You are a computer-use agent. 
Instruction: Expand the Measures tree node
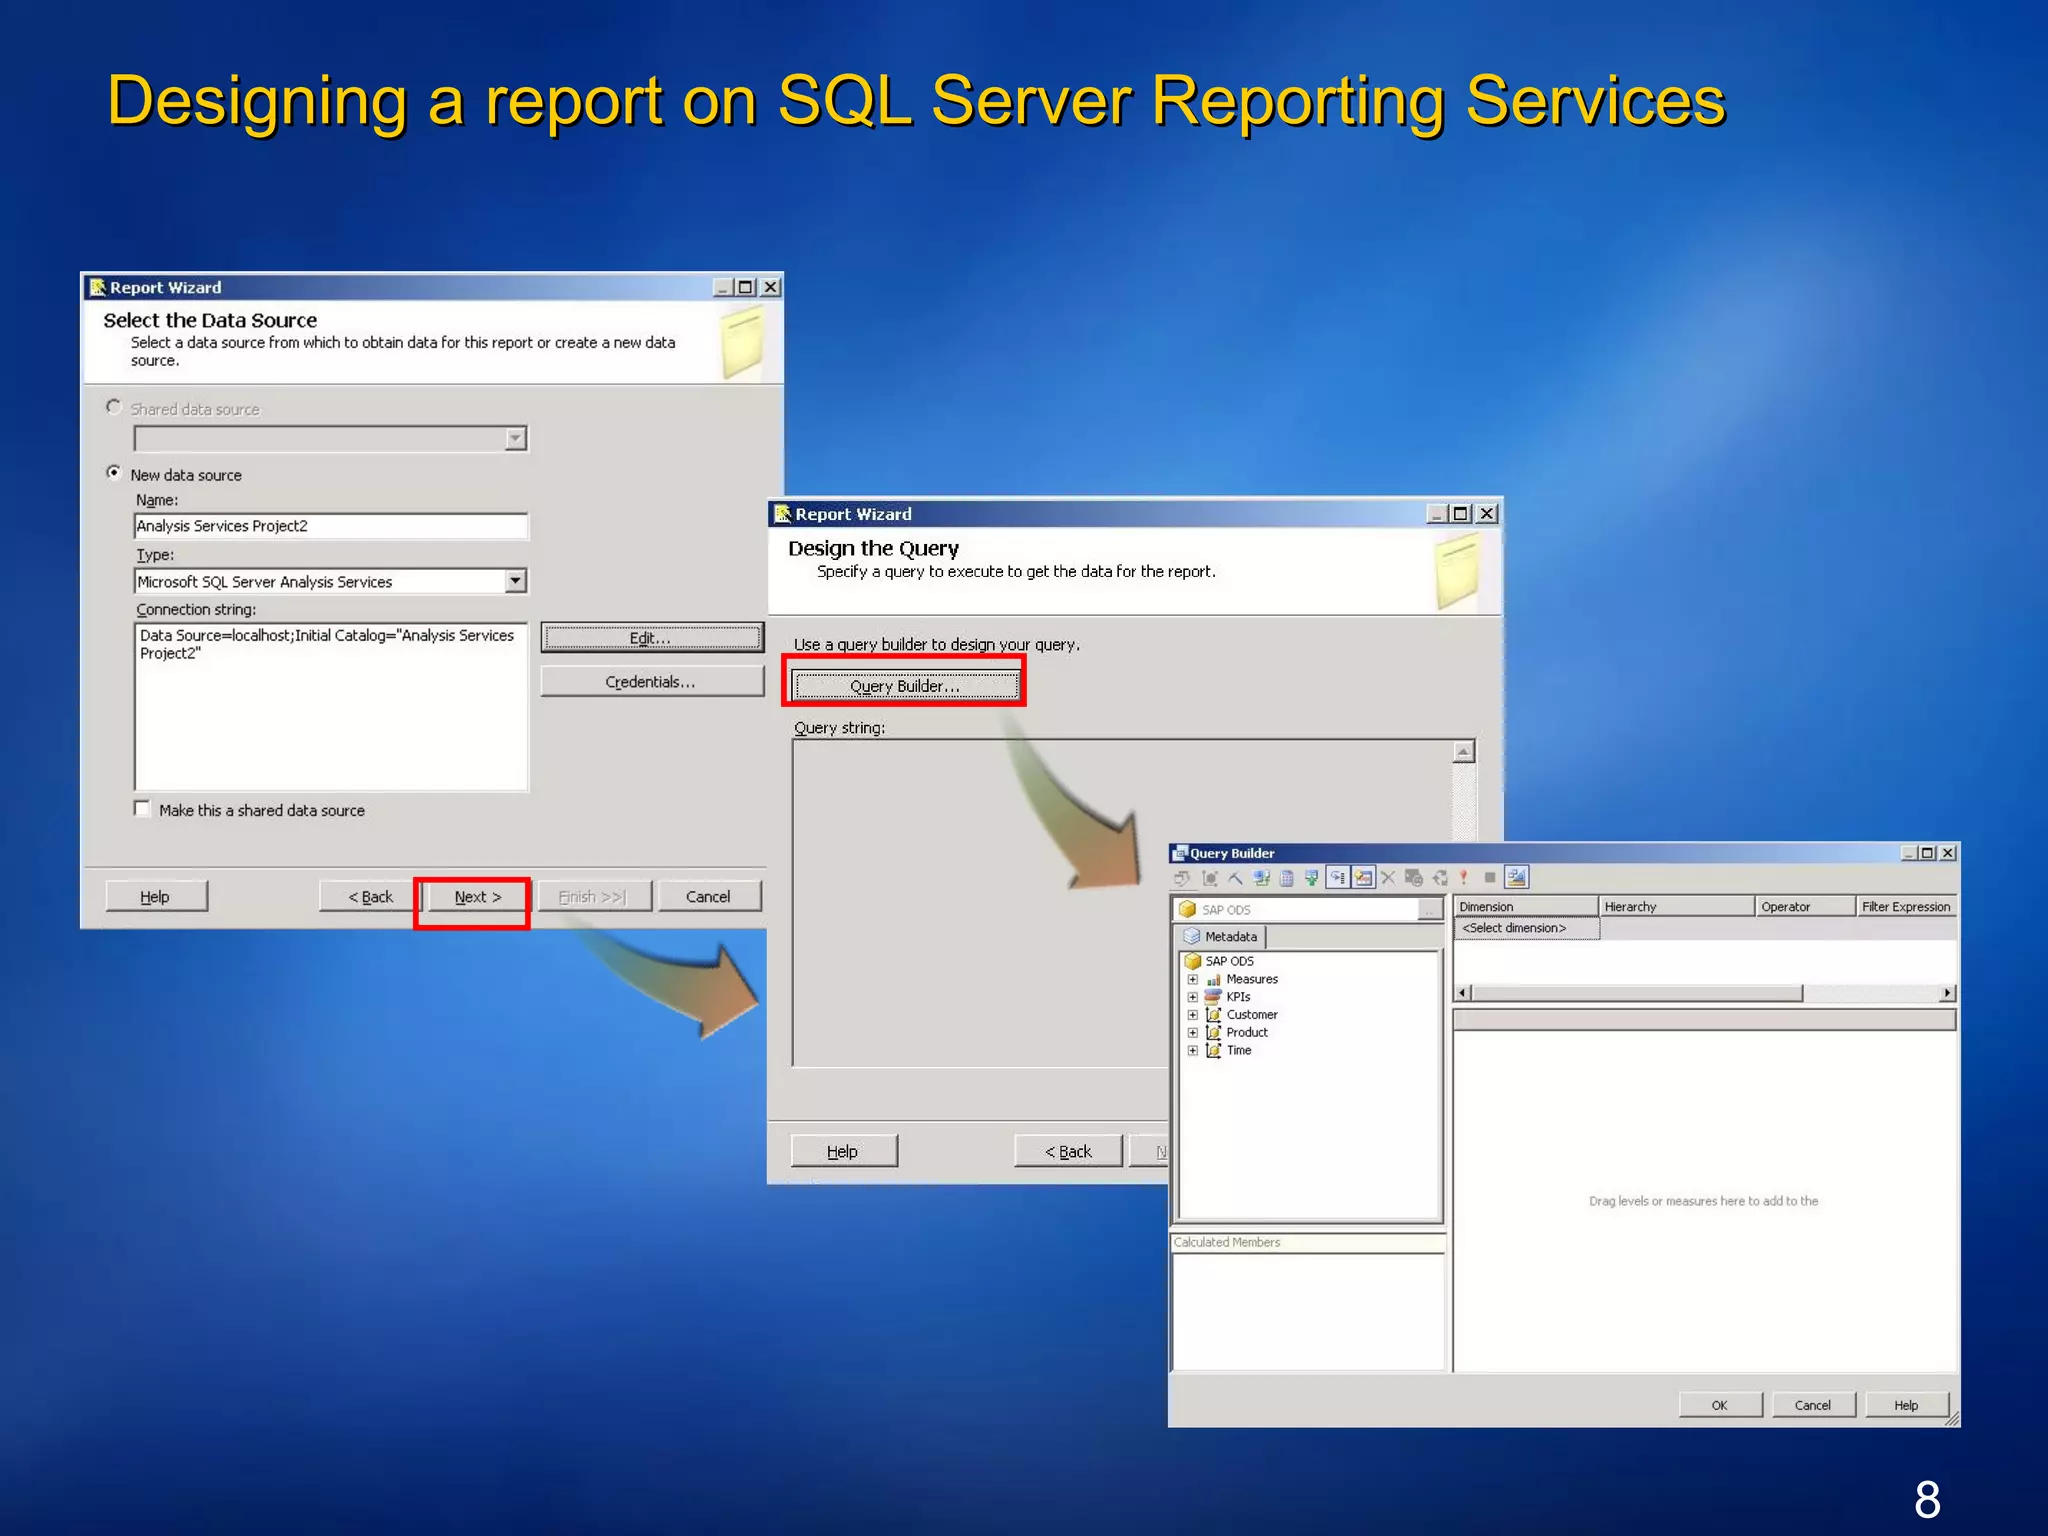(1192, 979)
